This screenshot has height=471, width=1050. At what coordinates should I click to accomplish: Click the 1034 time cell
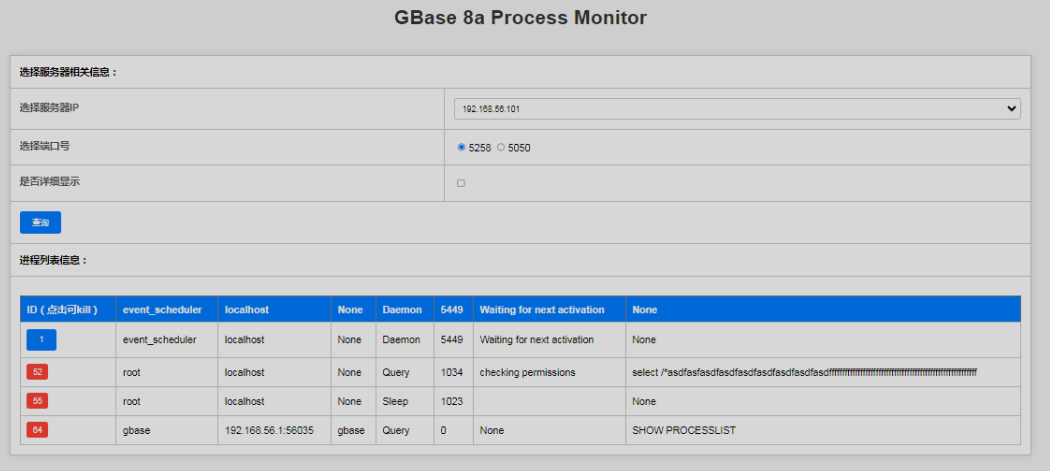point(453,372)
